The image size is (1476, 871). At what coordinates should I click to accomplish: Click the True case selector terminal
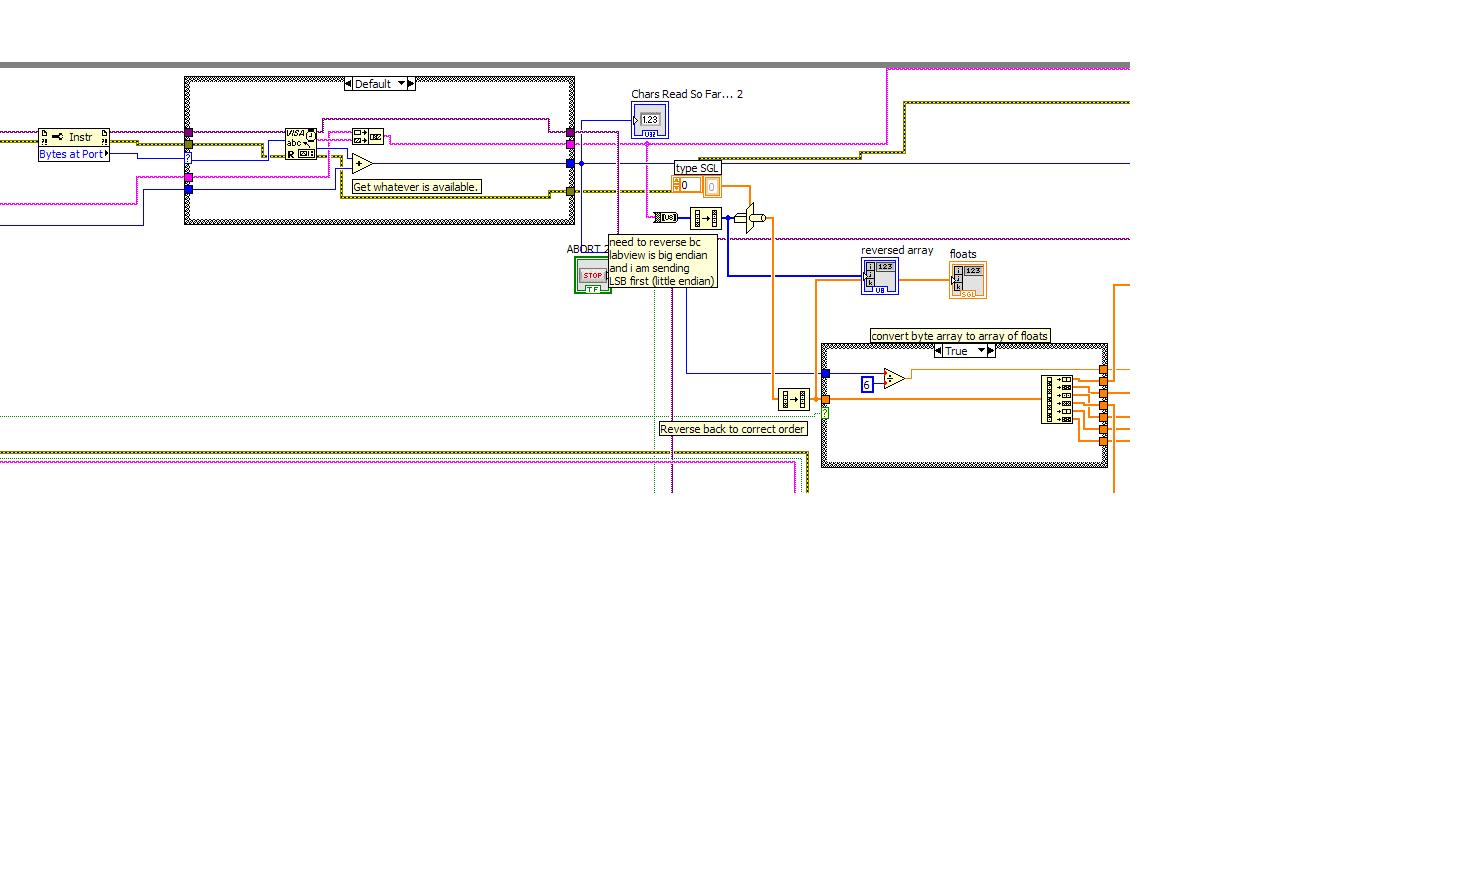tap(825, 413)
